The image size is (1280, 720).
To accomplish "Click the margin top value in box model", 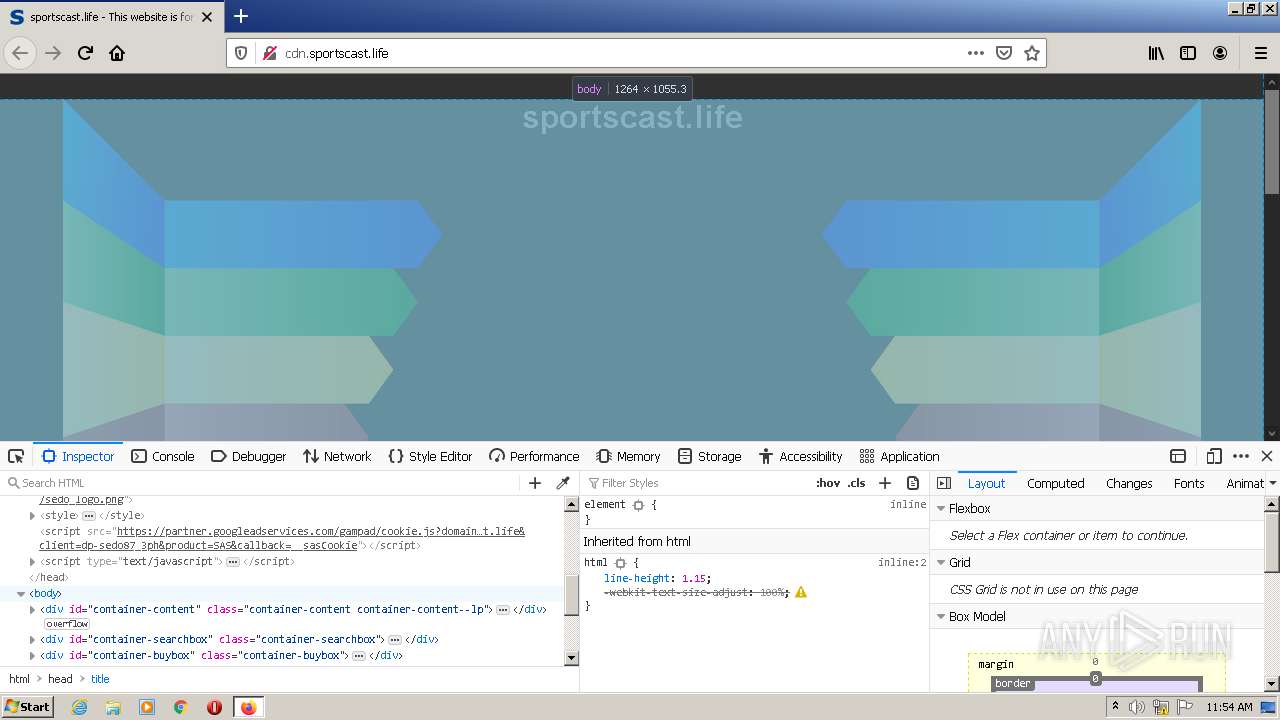I will (1095, 661).
